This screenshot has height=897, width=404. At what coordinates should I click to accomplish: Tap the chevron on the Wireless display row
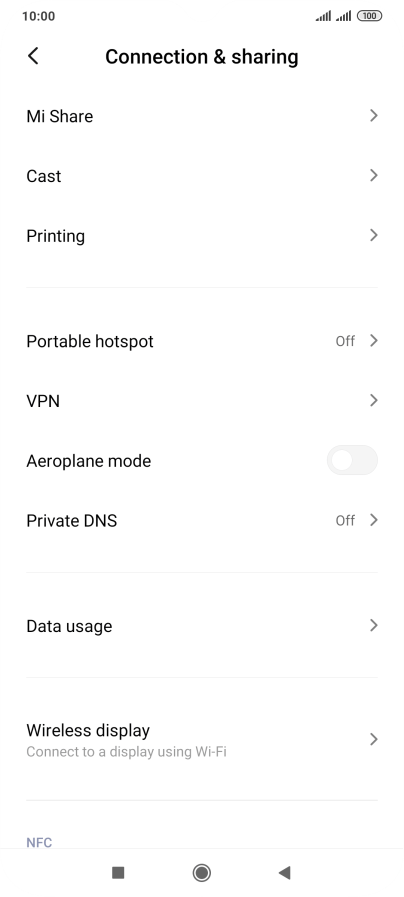tap(374, 739)
